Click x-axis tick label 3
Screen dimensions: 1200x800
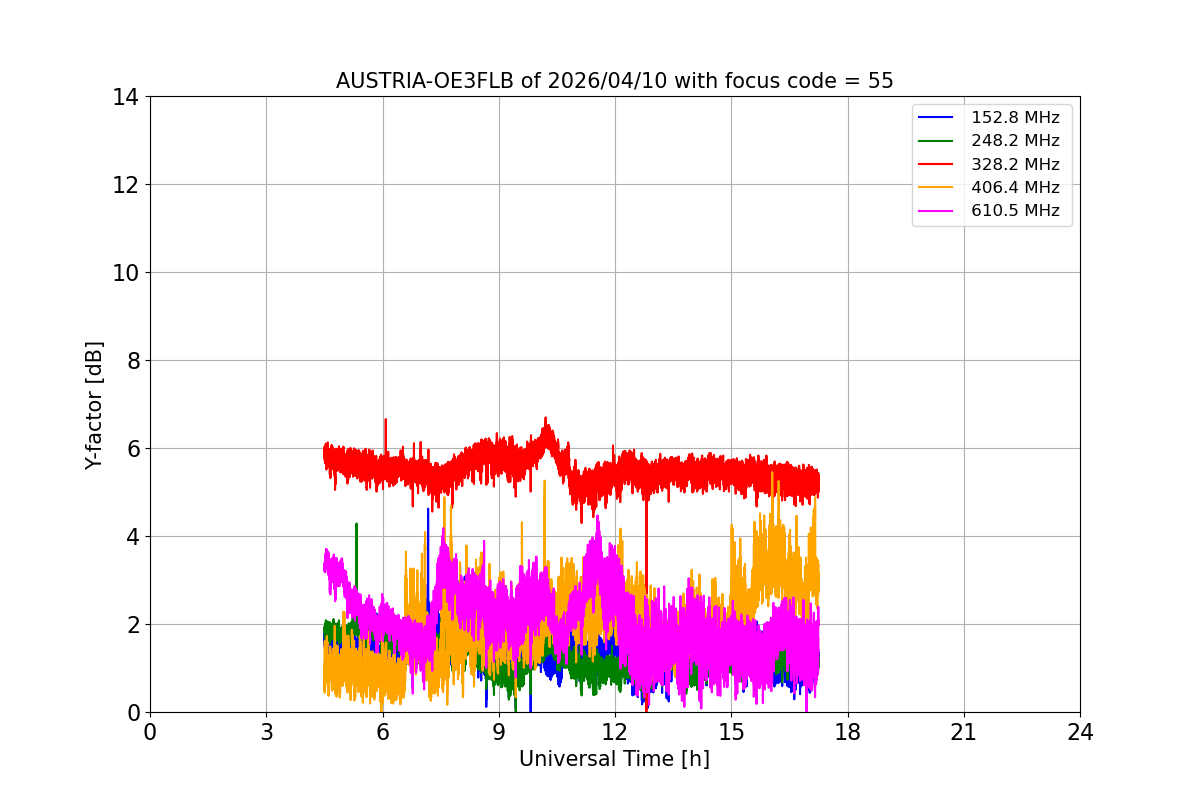tap(266, 732)
